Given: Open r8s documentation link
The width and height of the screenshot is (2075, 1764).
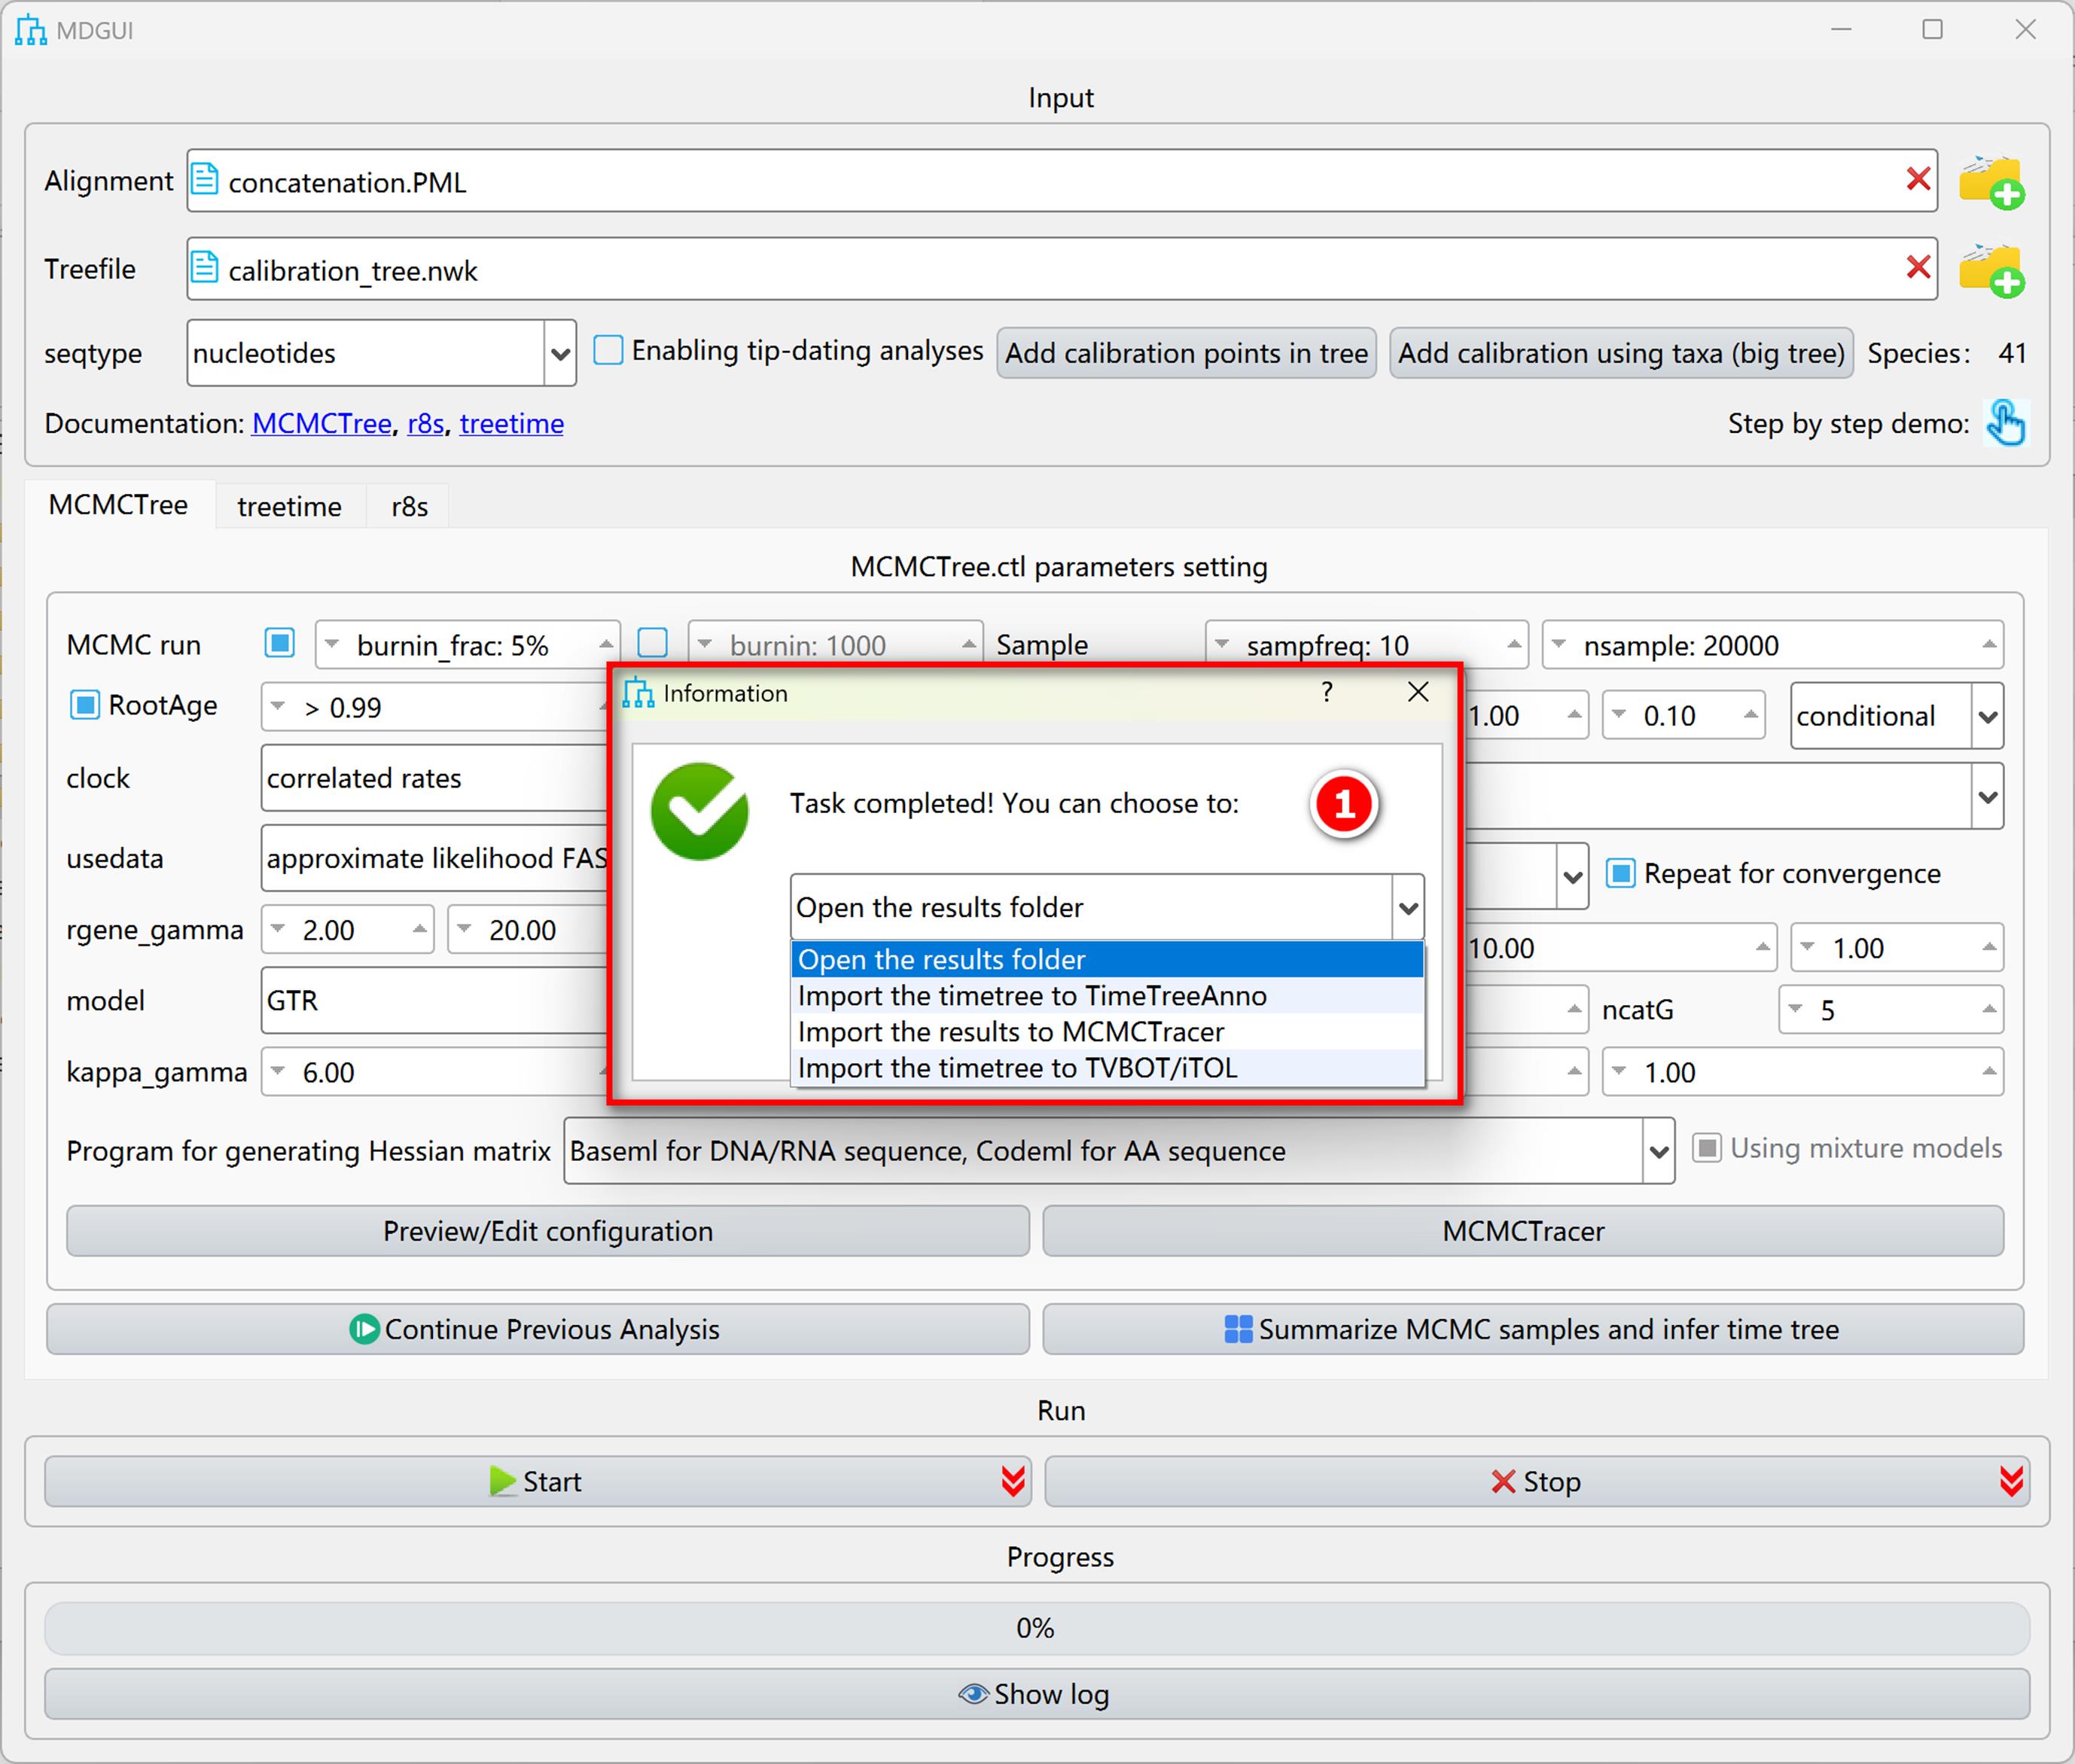Looking at the screenshot, I should [x=425, y=423].
